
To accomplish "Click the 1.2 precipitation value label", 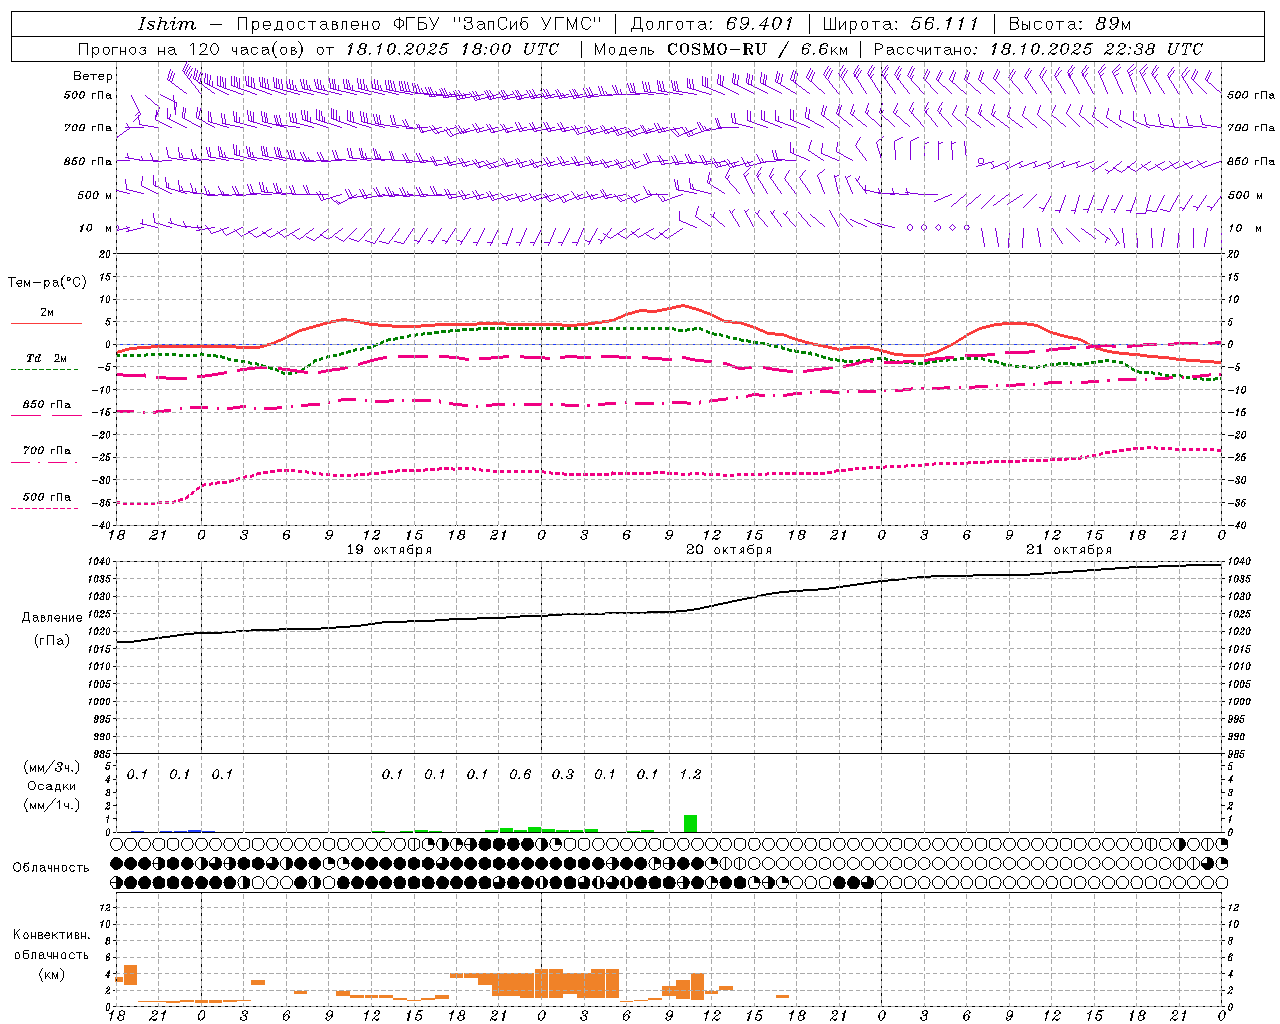I will tap(690, 774).
